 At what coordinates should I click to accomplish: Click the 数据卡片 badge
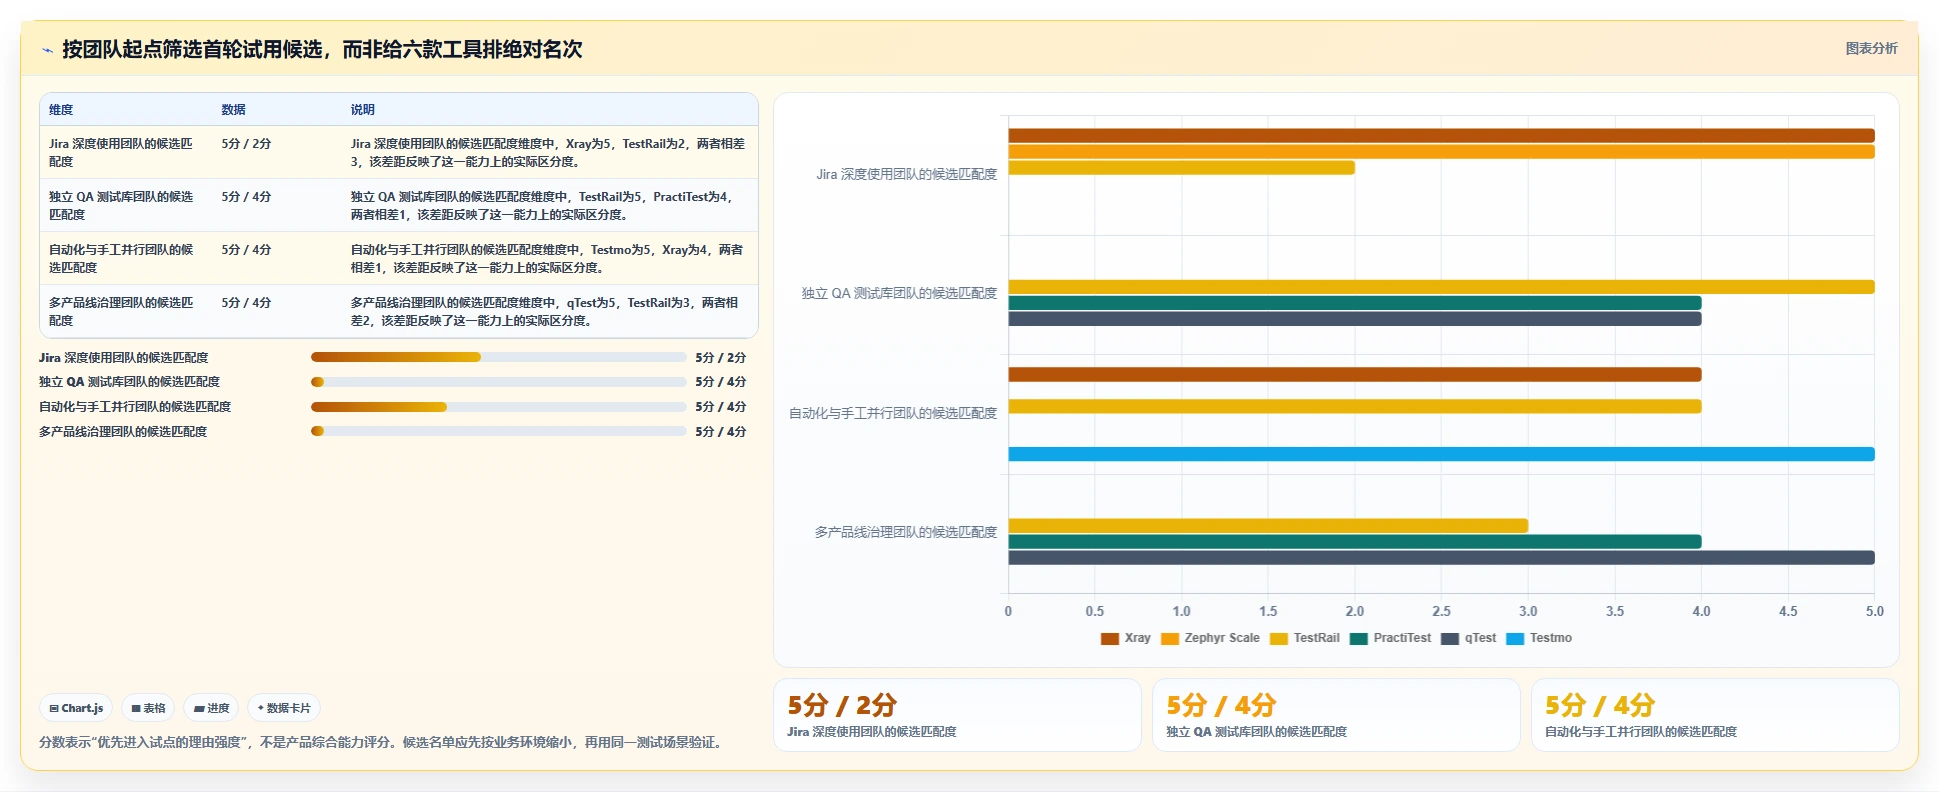pyautogui.click(x=284, y=708)
